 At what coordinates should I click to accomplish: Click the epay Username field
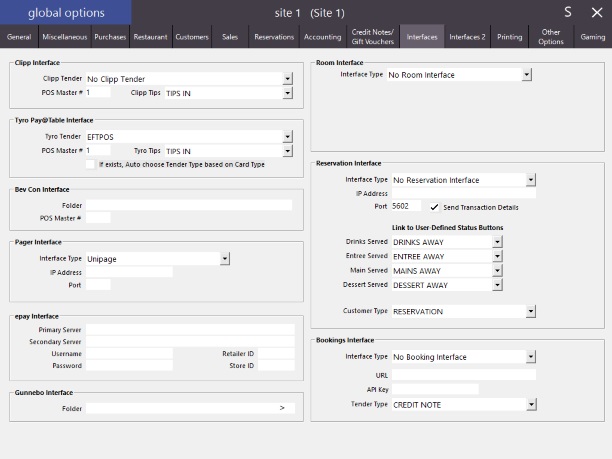129,353
